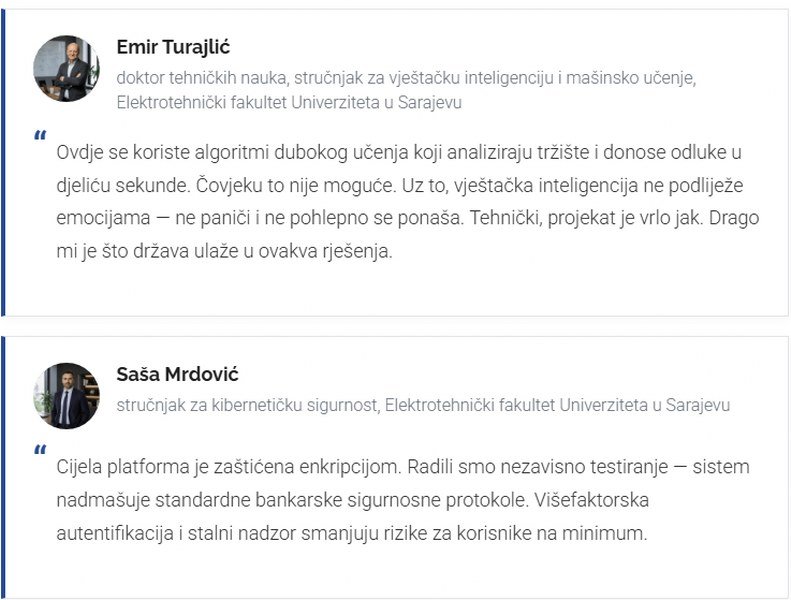Click the name Saša Mrdović
The image size is (791, 600).
[177, 374]
